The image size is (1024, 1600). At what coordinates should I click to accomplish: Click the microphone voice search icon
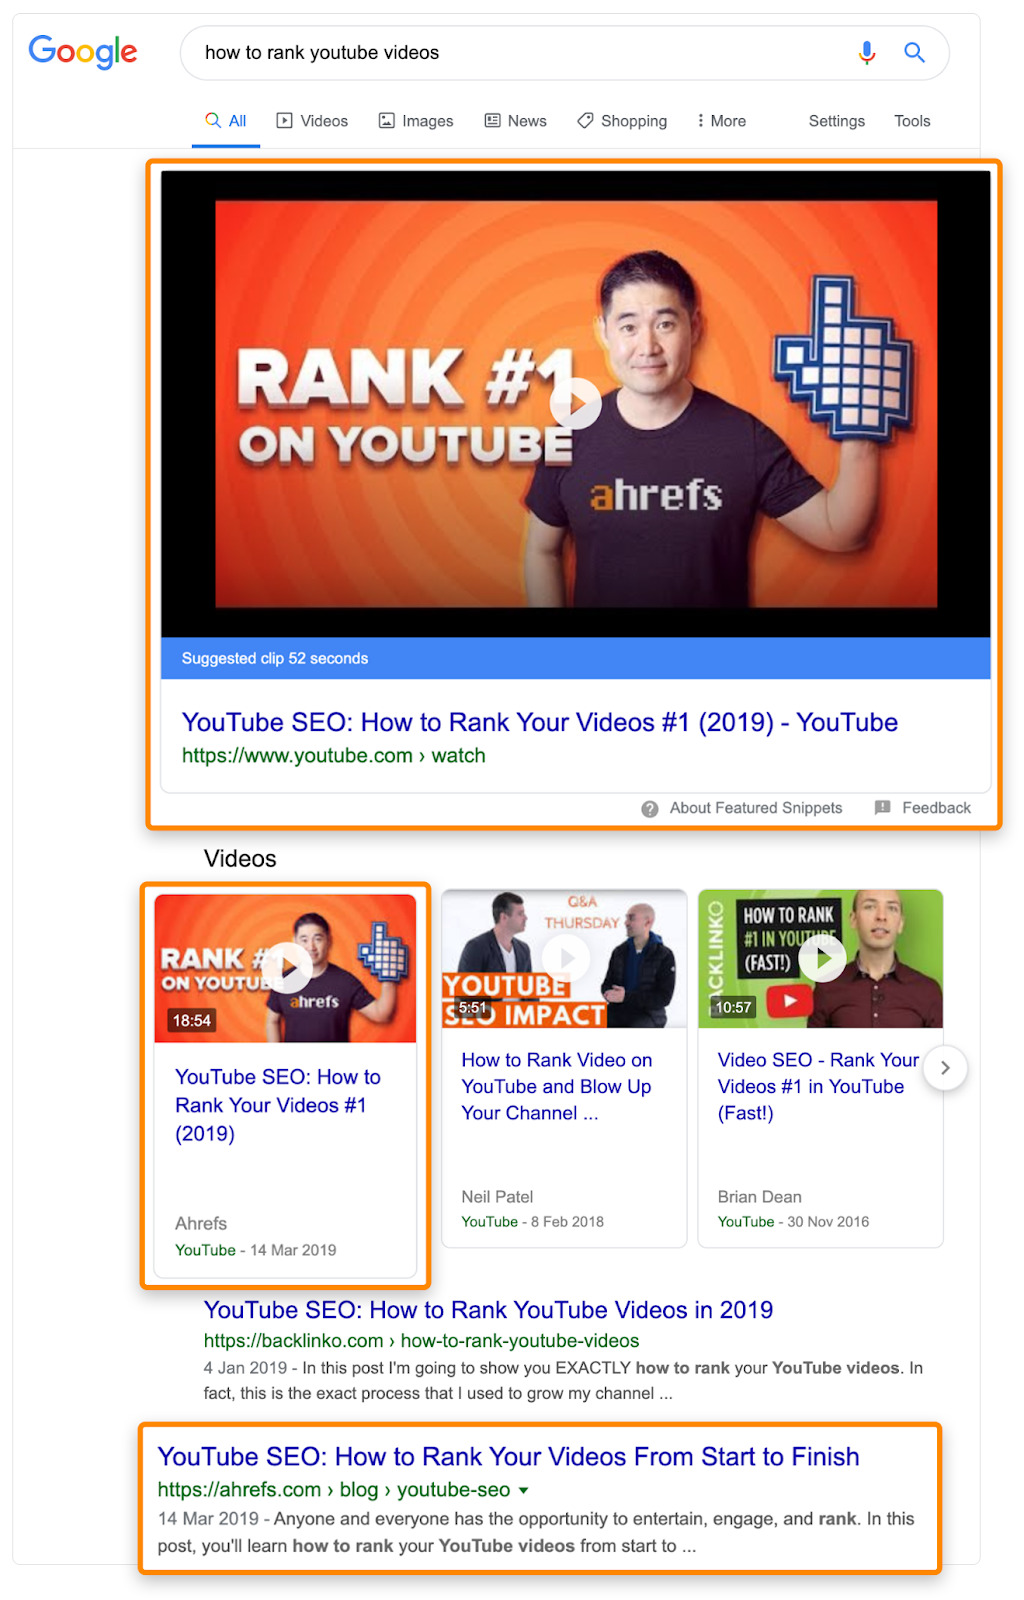click(x=867, y=53)
